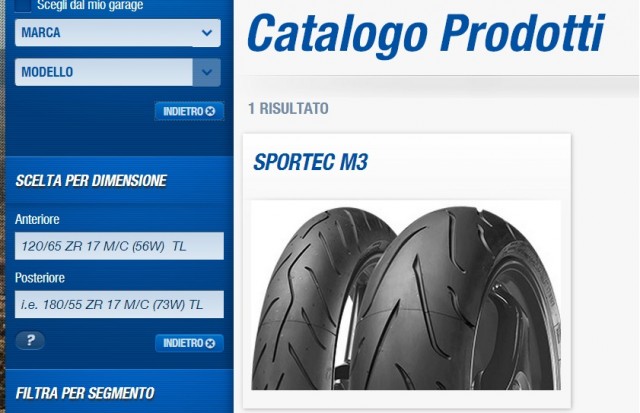Focus the Anteriore tire size field
Image resolution: width=640 pixels, height=413 pixels.
119,246
